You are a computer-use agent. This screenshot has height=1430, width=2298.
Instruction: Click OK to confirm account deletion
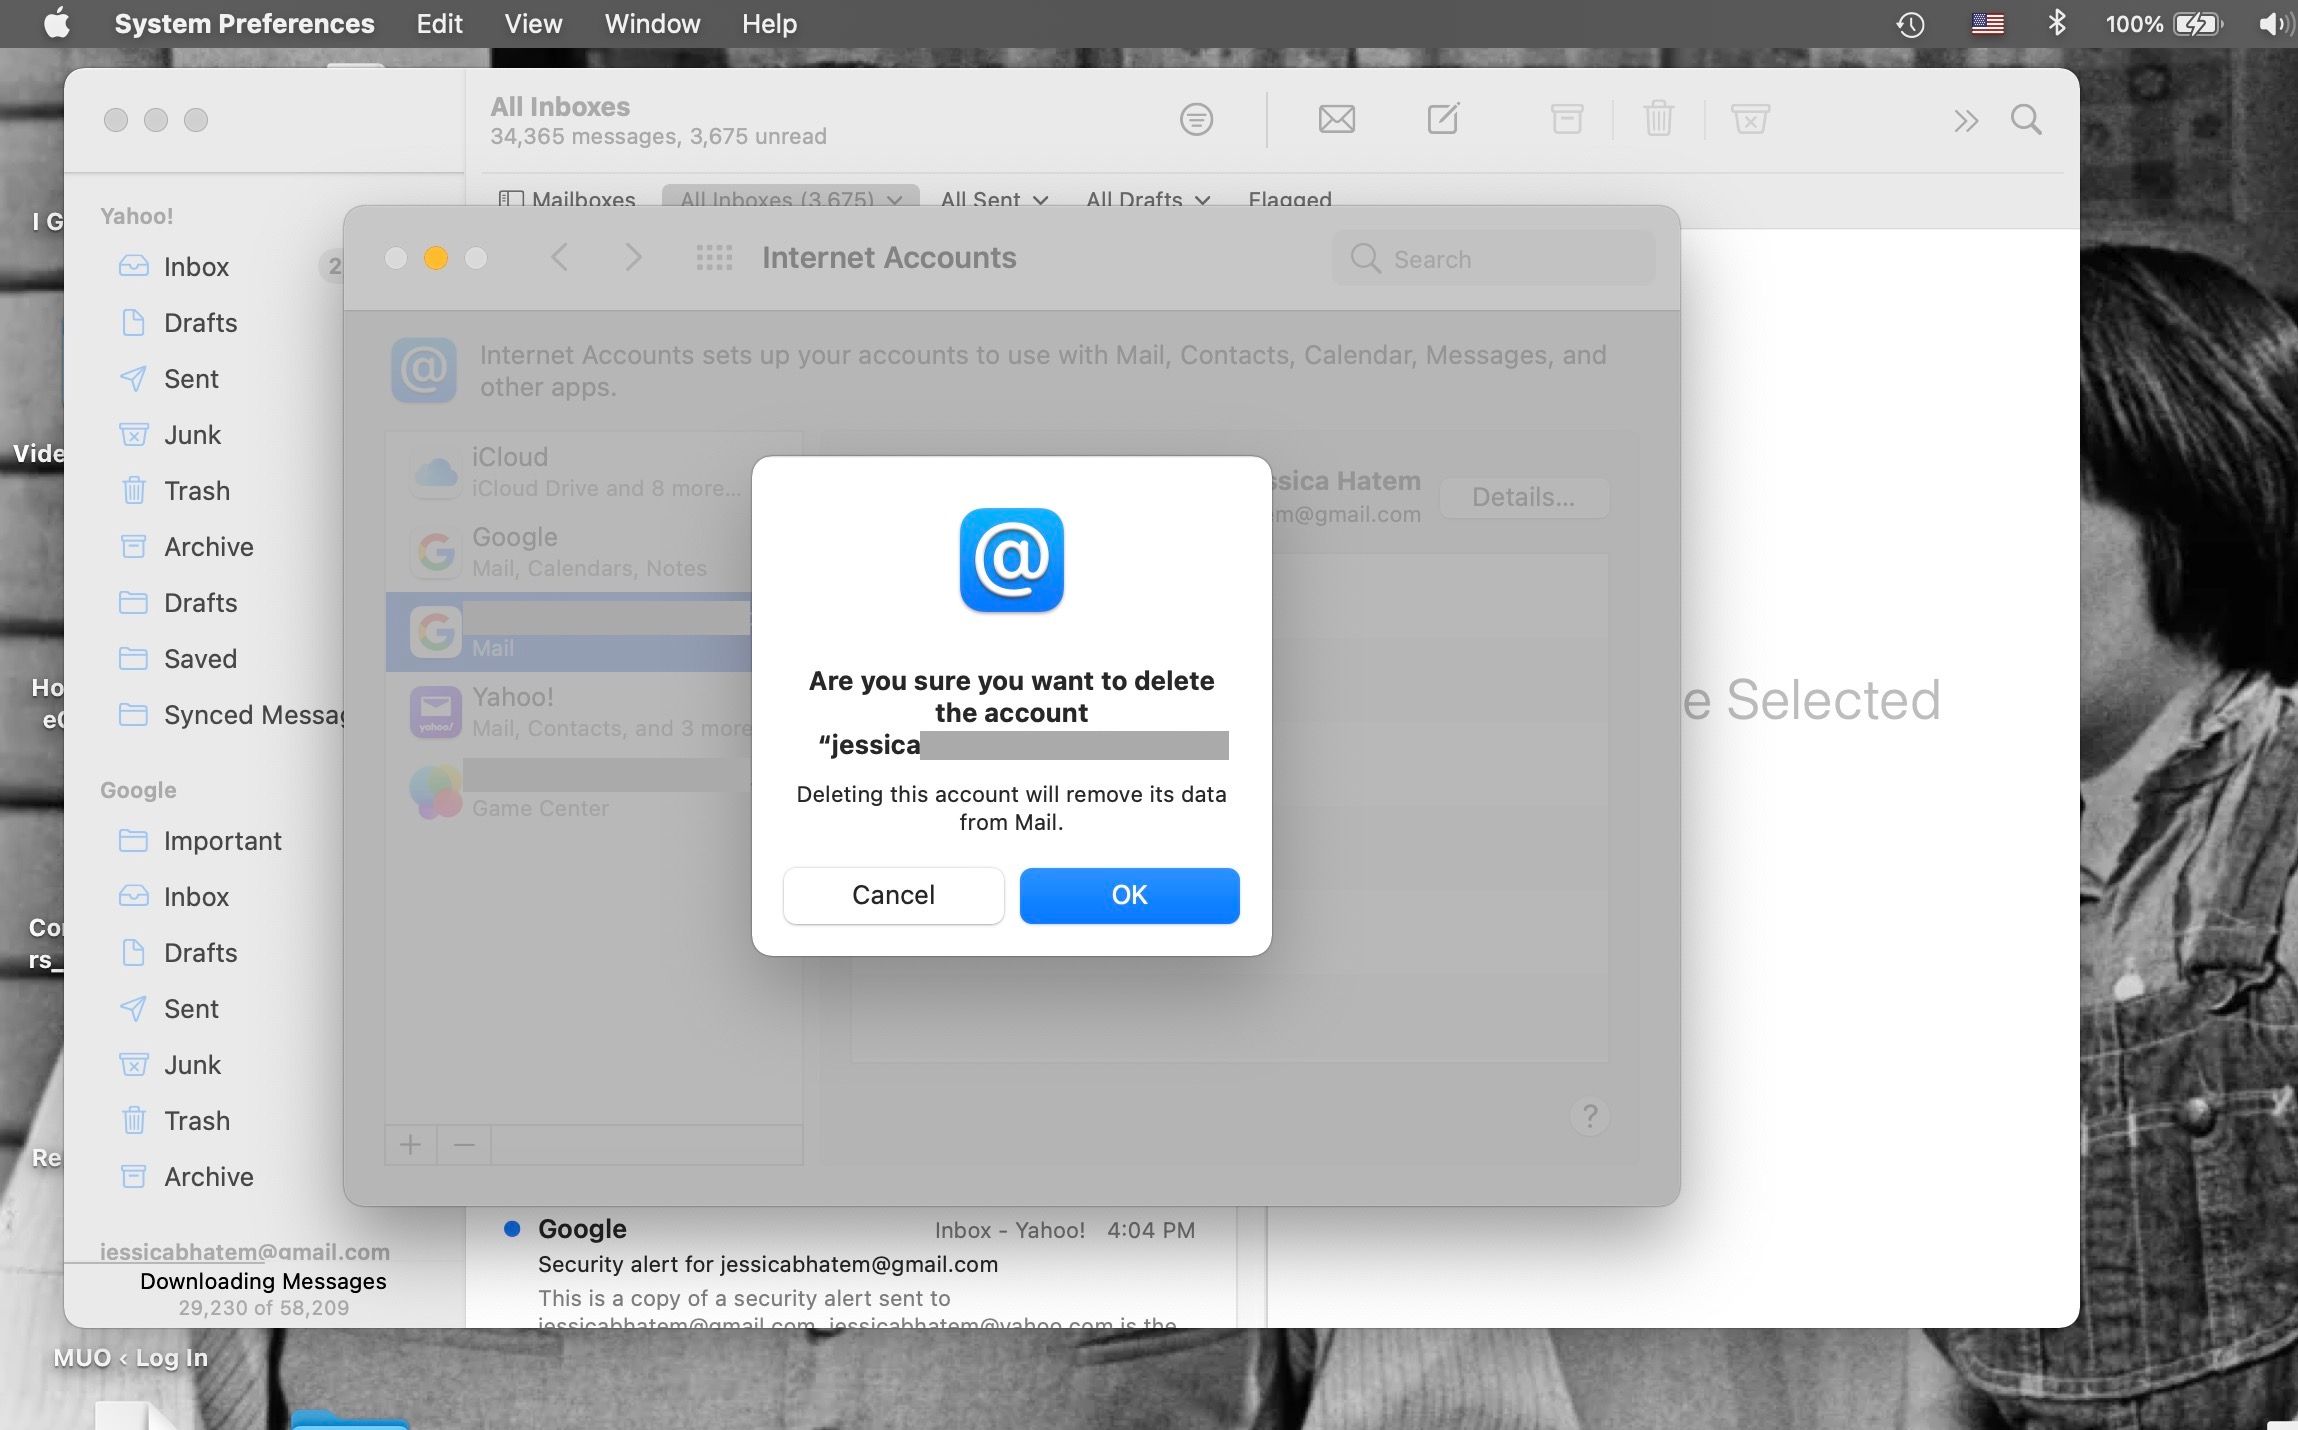point(1128,895)
